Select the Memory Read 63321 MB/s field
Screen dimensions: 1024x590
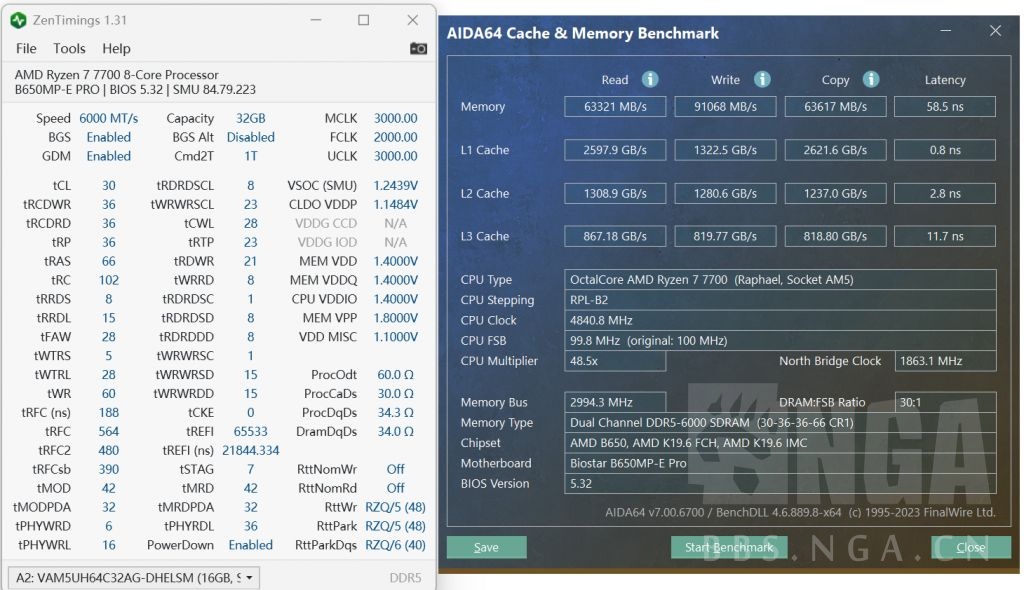[615, 107]
